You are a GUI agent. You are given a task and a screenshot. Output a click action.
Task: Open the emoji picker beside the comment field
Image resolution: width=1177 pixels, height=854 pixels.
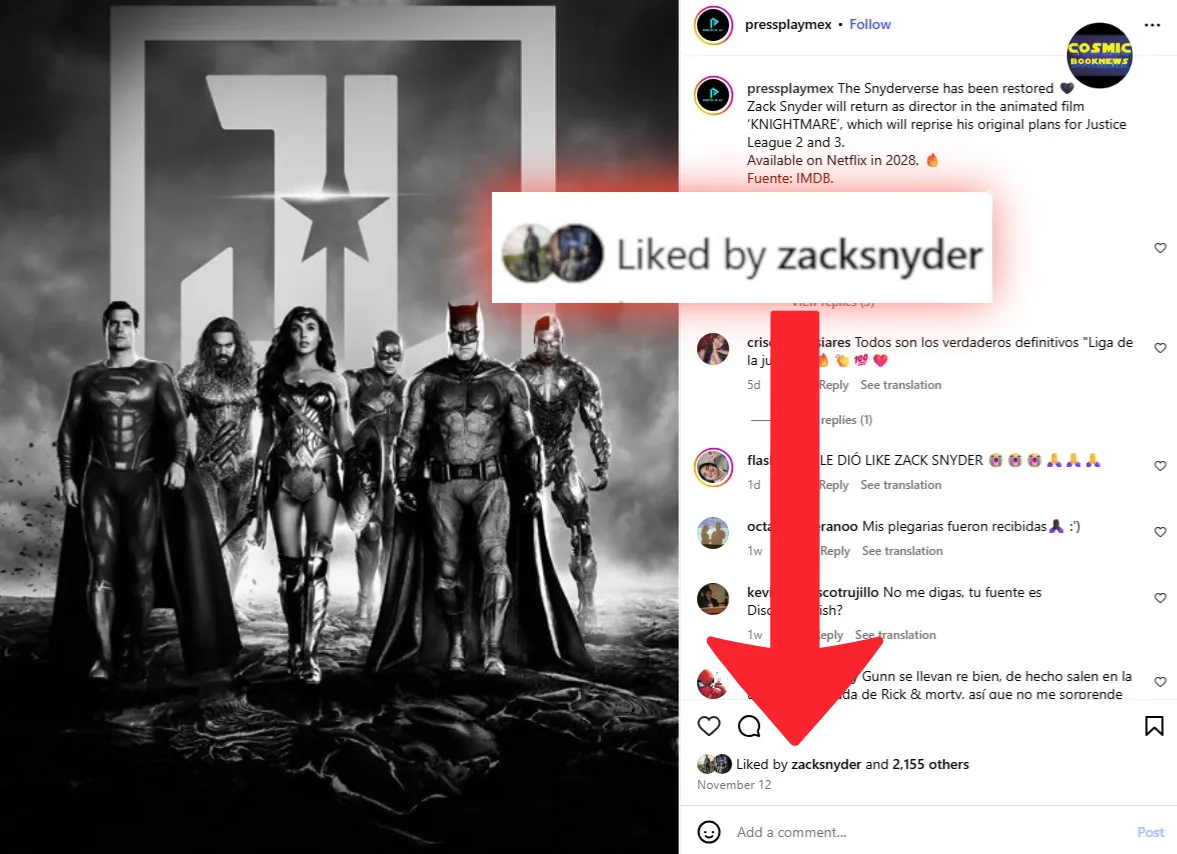pyautogui.click(x=709, y=832)
